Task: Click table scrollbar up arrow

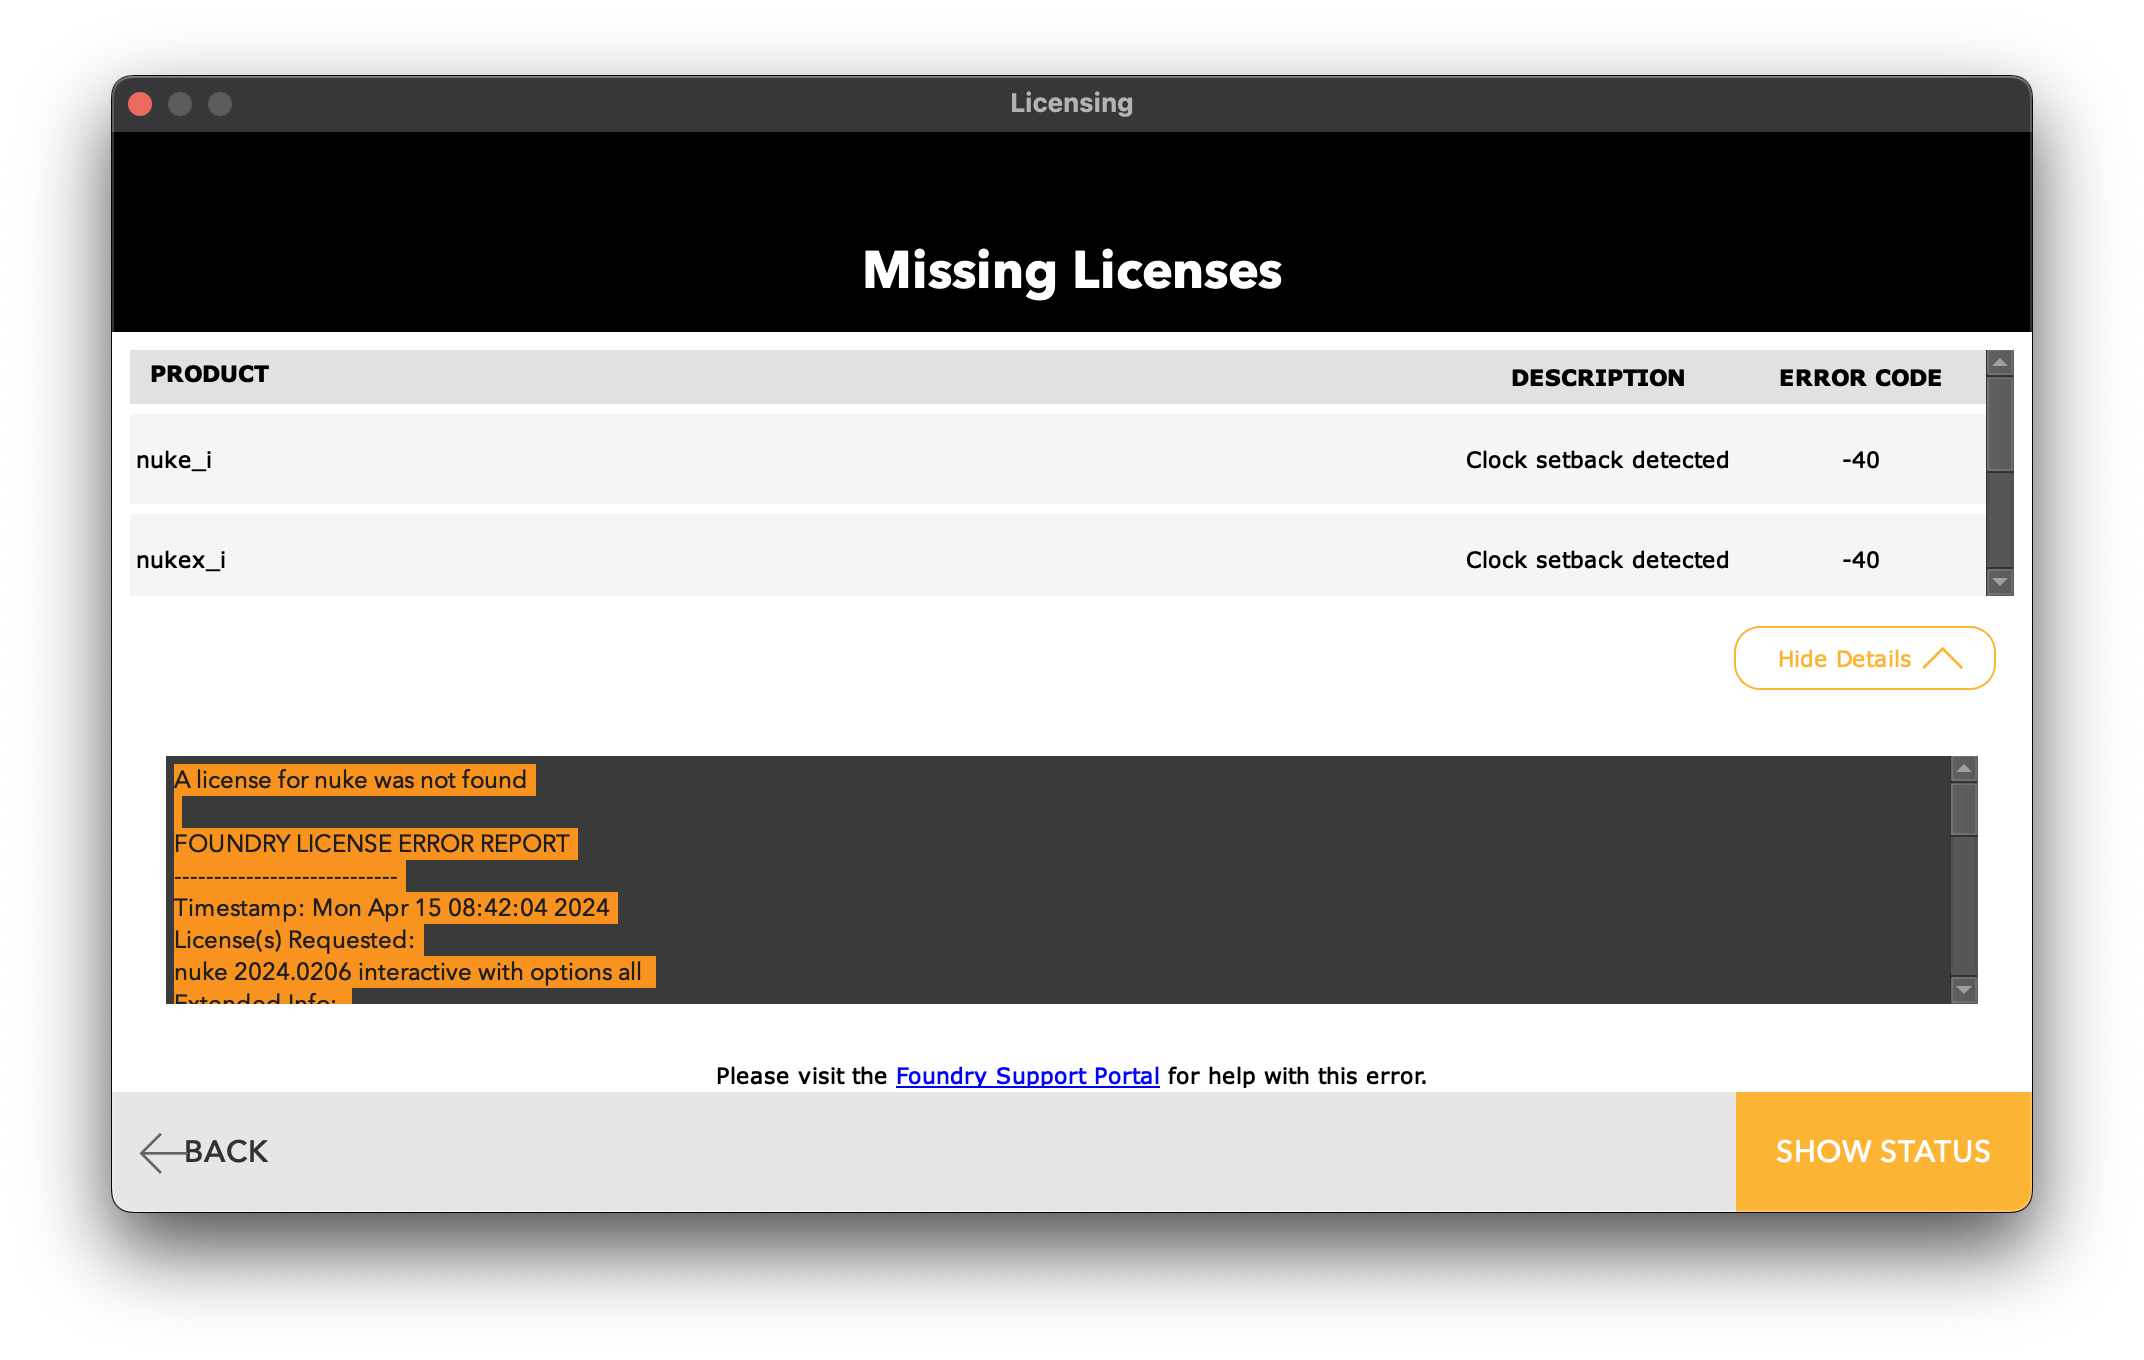Action: coord(1999,363)
